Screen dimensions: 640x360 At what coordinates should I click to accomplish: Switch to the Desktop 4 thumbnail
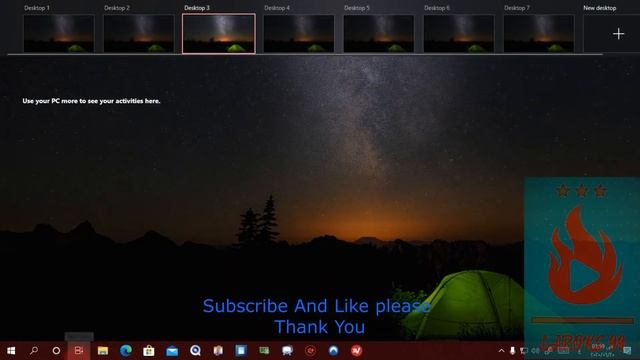(299, 33)
